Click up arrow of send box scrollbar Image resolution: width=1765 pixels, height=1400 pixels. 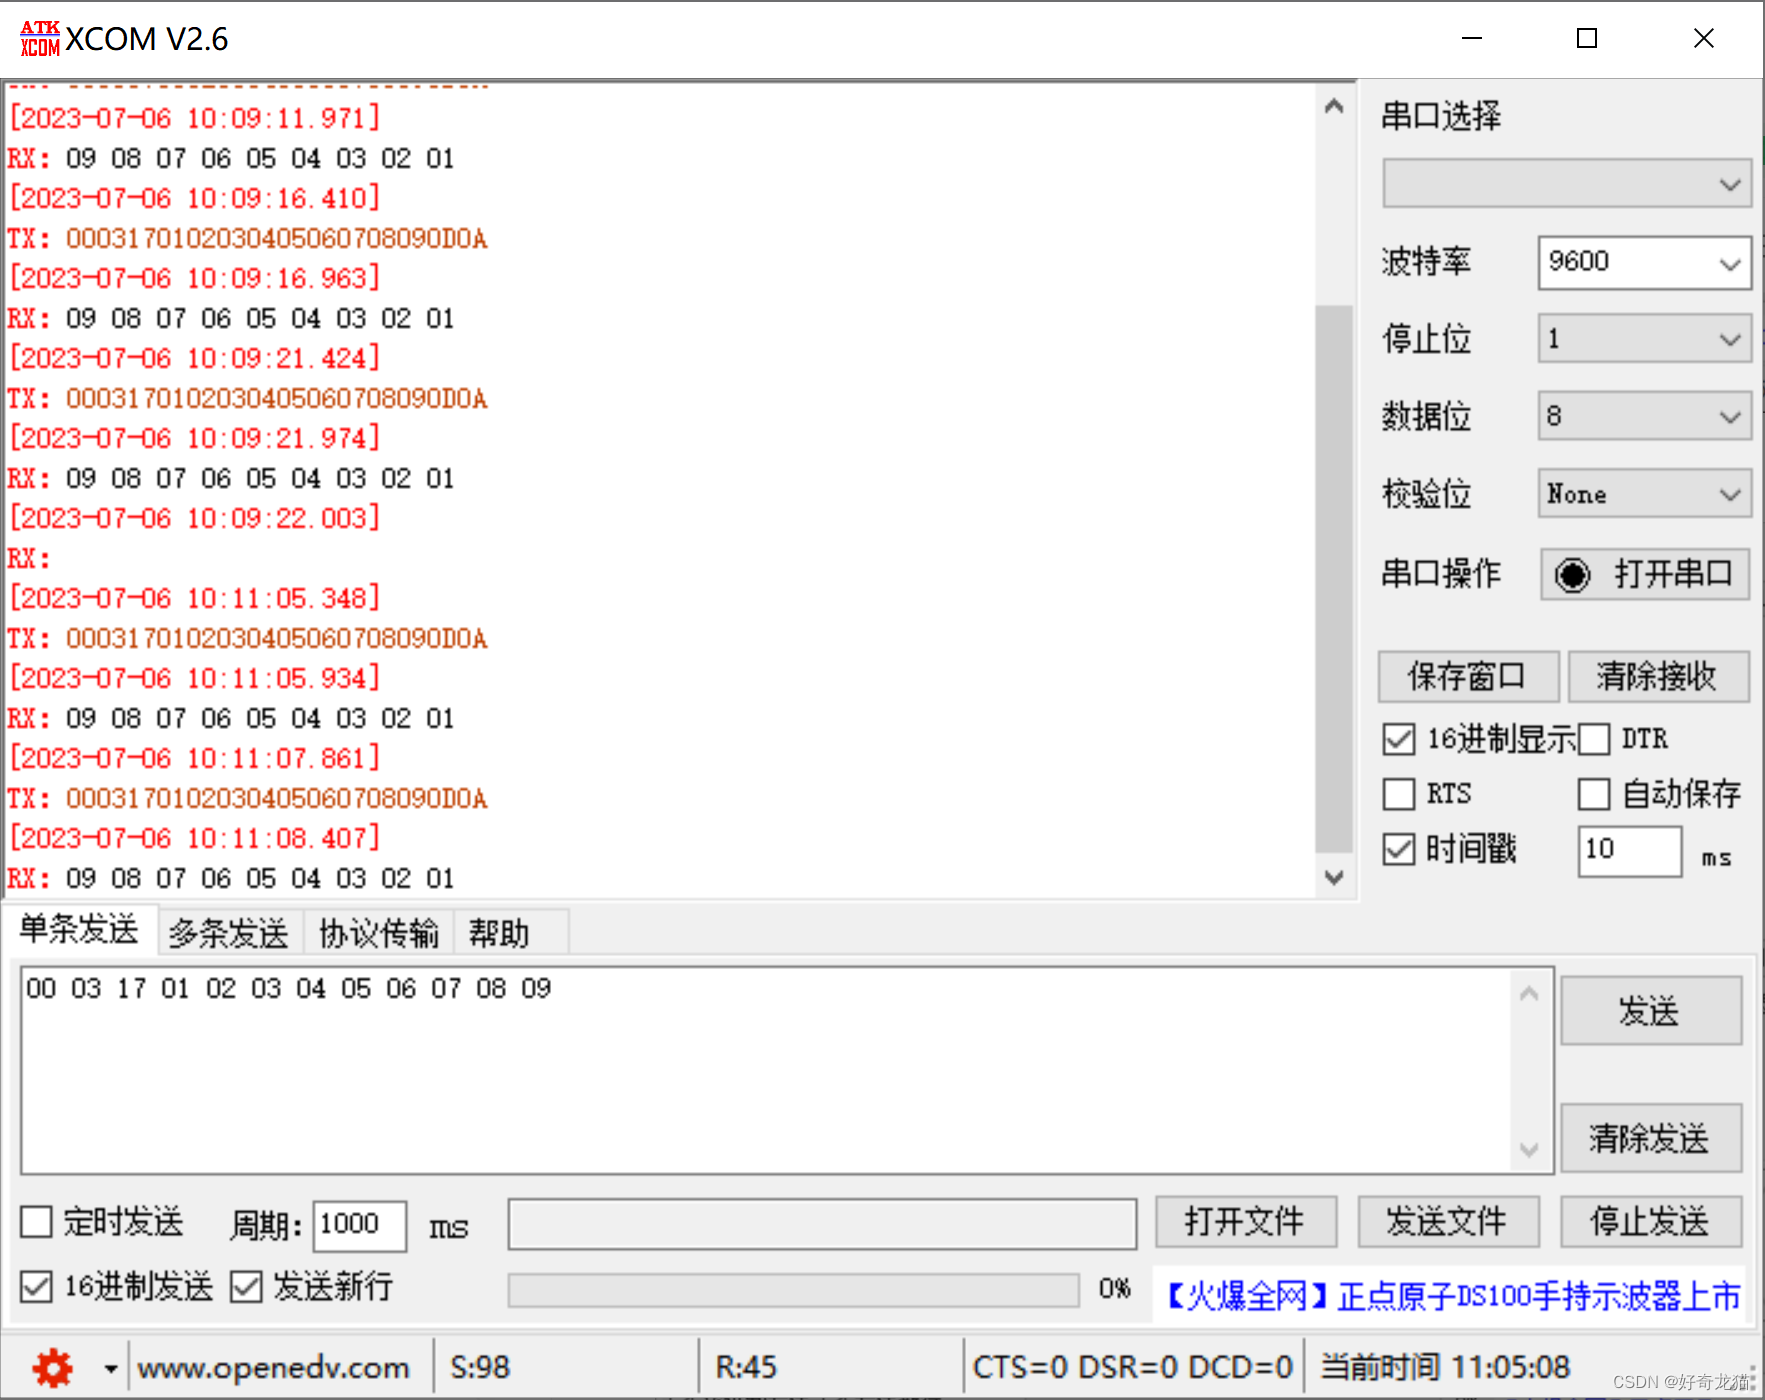point(1529,993)
